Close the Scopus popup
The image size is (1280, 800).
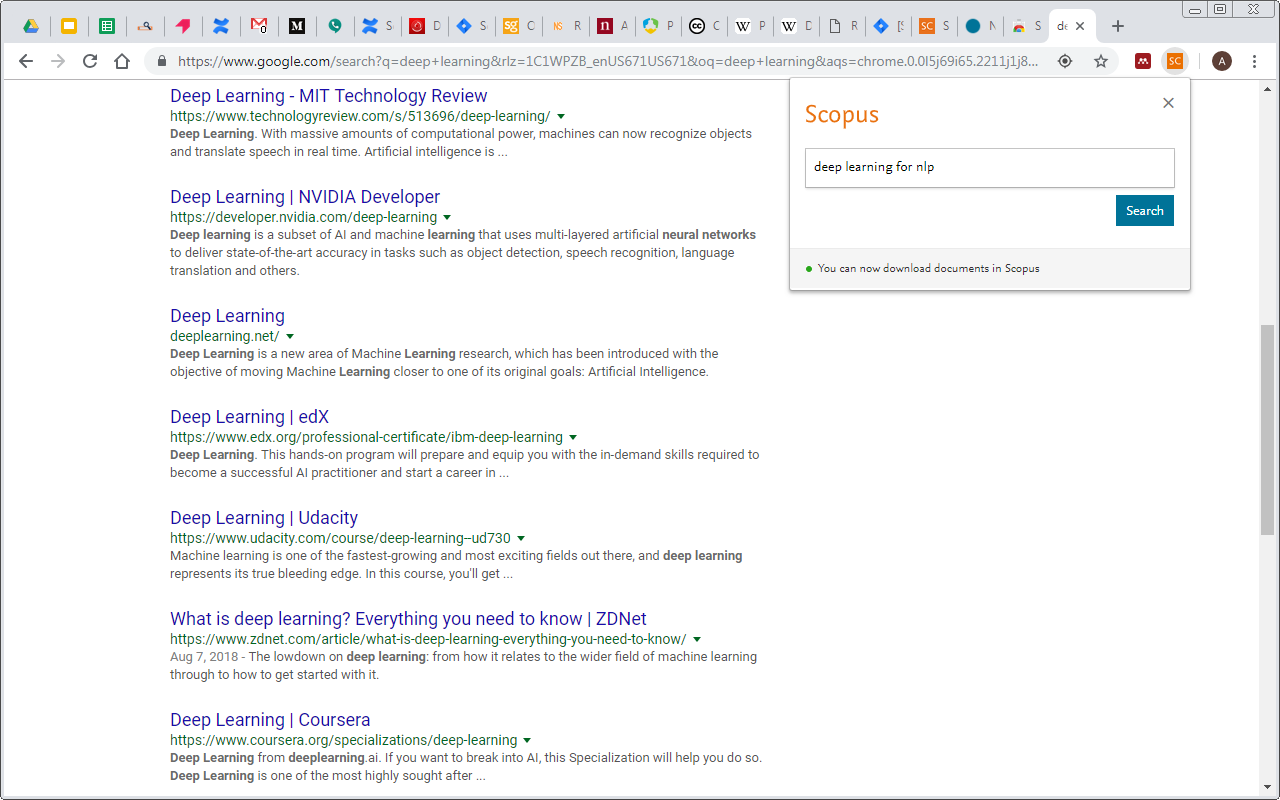tap(1168, 102)
